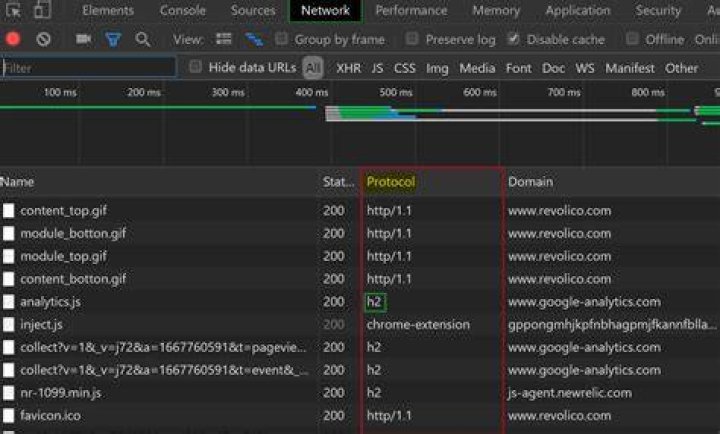
Task: Select the nr-1099.min.js request
Action: click(x=360, y=393)
